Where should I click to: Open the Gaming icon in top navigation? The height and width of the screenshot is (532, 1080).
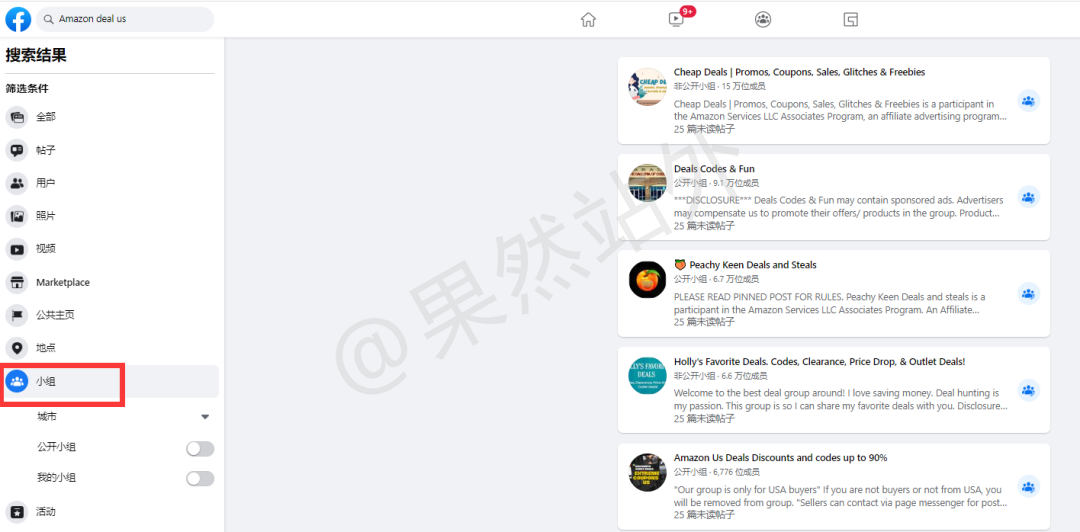[x=851, y=19]
